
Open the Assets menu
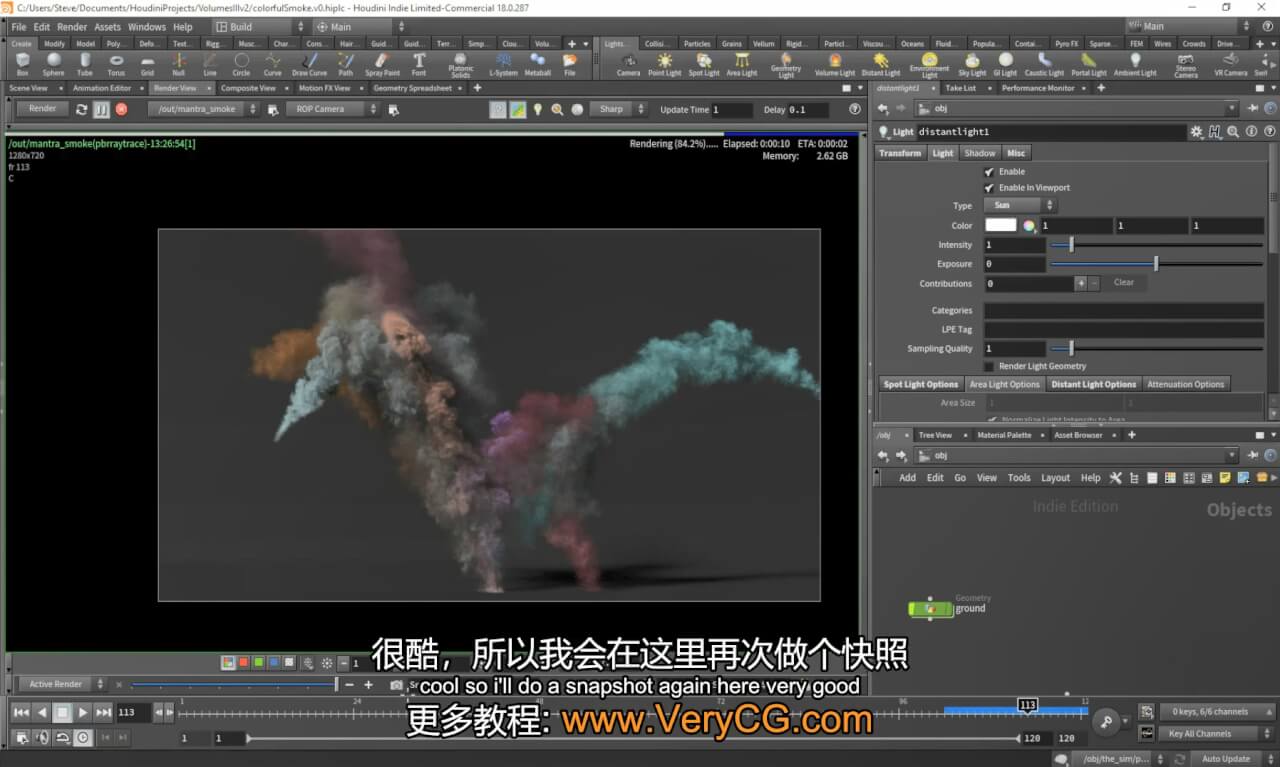pyautogui.click(x=107, y=27)
